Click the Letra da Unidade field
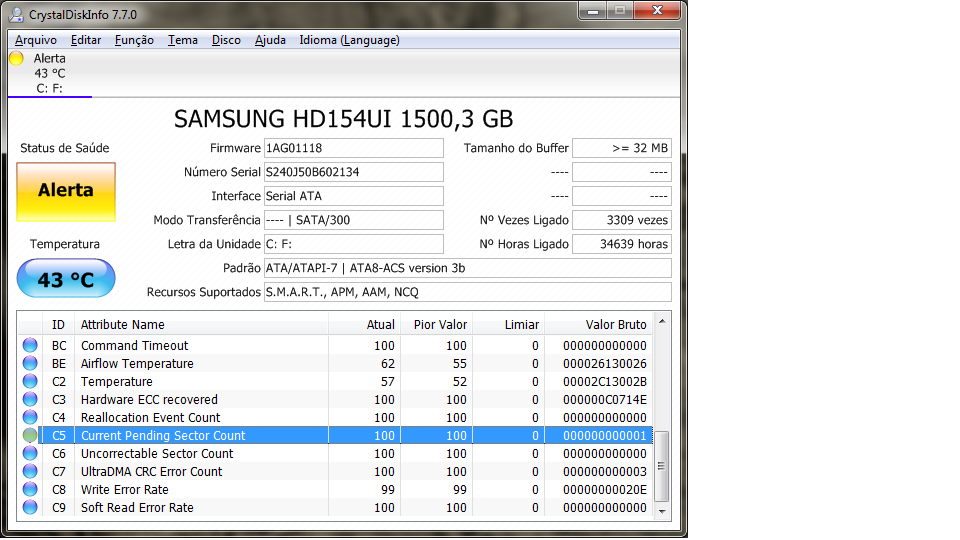Screen dimensions: 960x540 353,244
